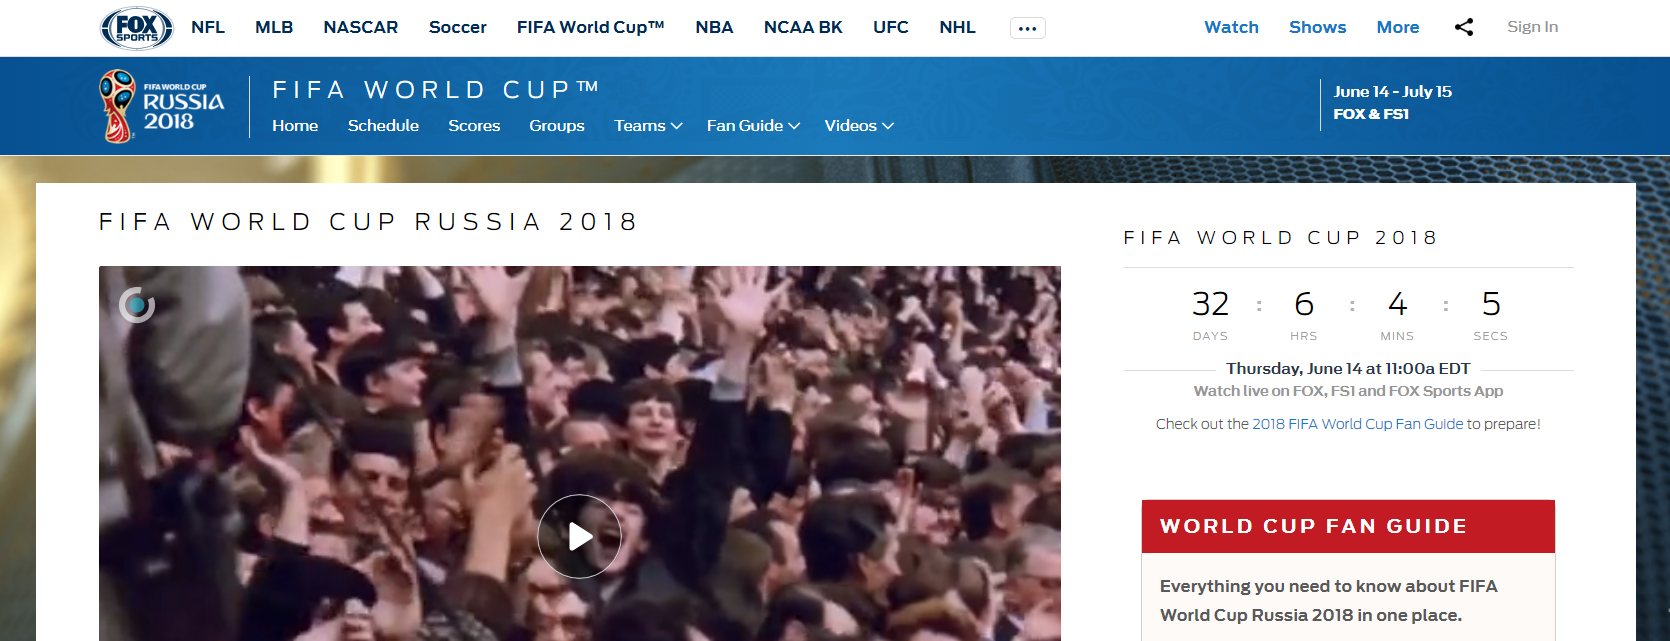The height and width of the screenshot is (641, 1670).
Task: Open the NHL section
Action: click(x=957, y=27)
